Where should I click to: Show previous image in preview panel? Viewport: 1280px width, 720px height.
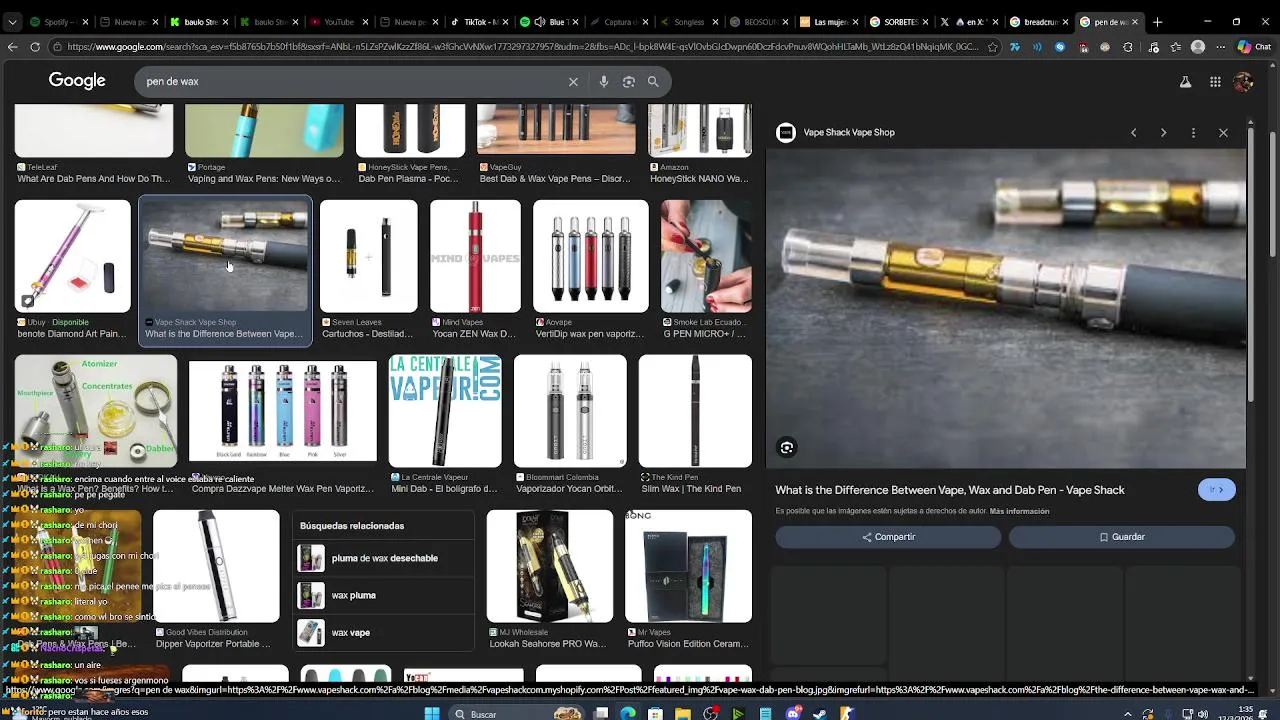[x=1133, y=132]
